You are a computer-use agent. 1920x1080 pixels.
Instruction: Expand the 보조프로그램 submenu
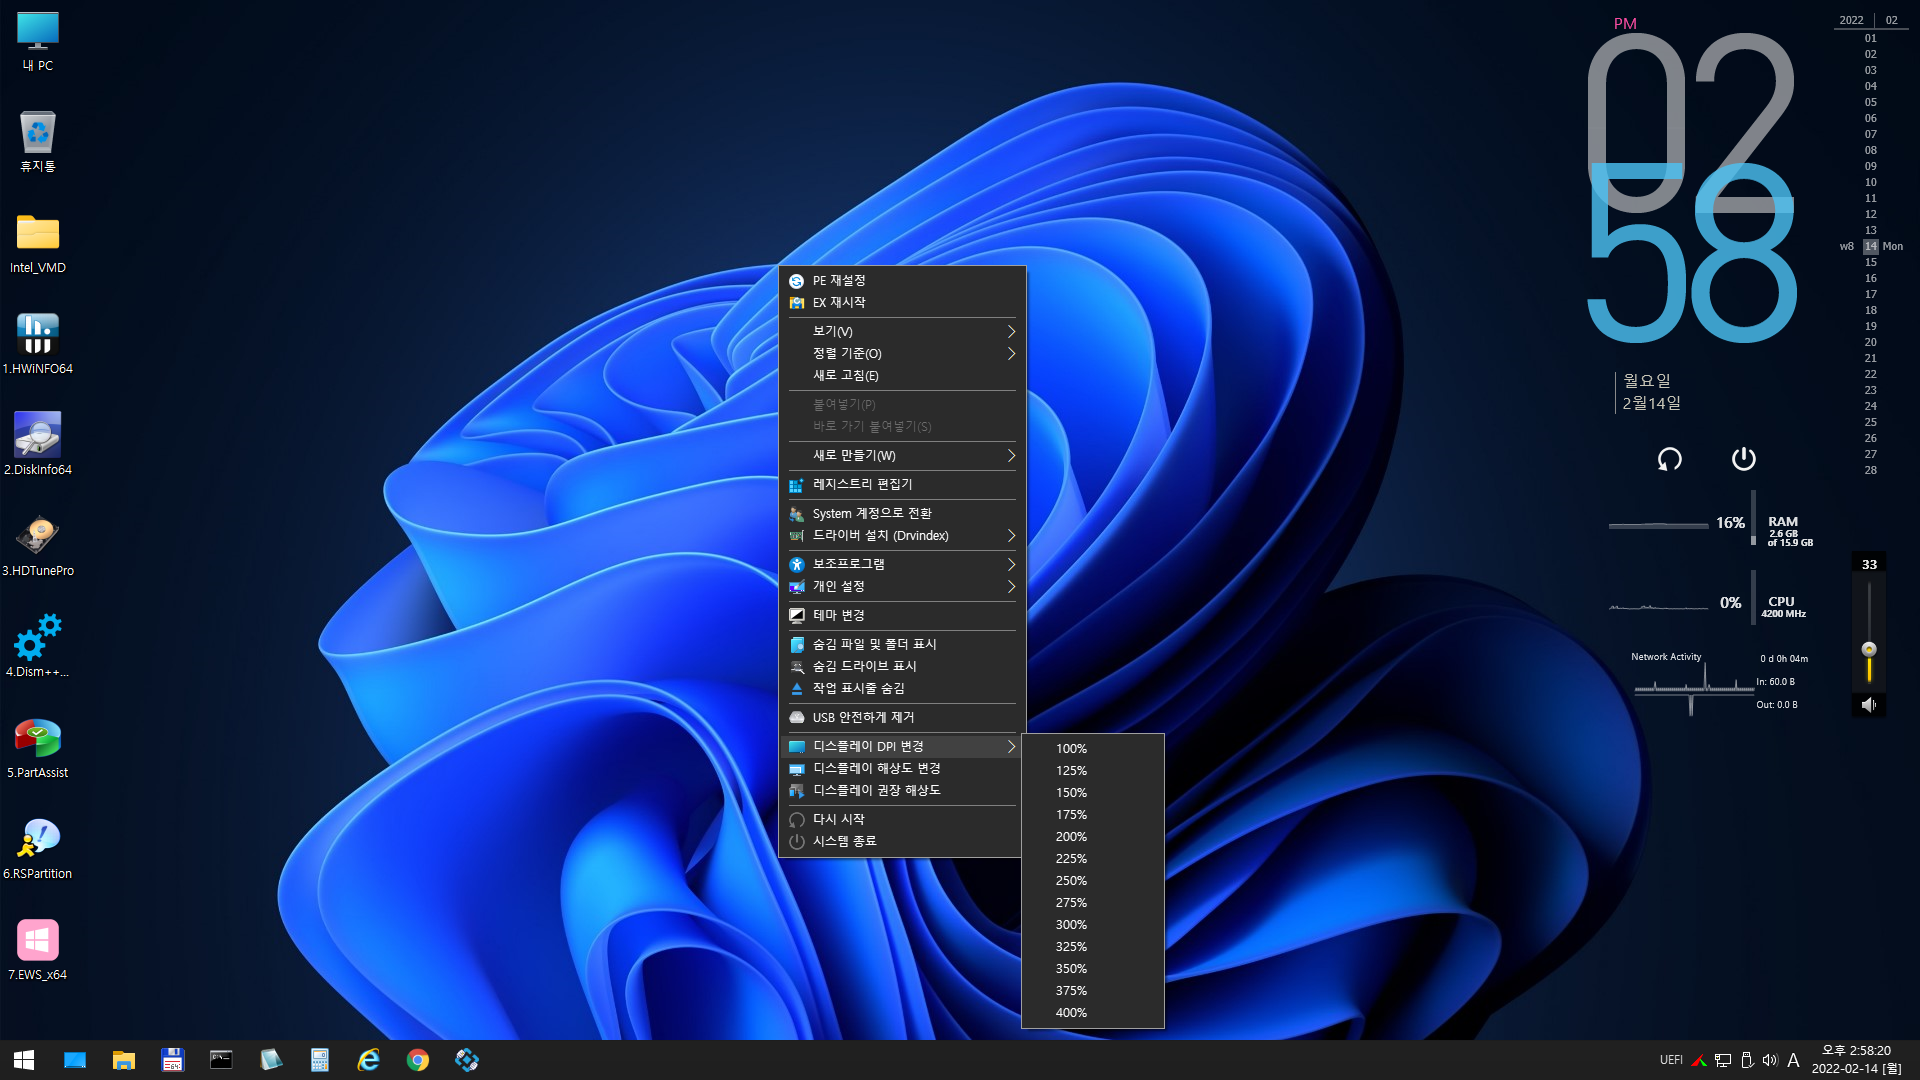902,564
